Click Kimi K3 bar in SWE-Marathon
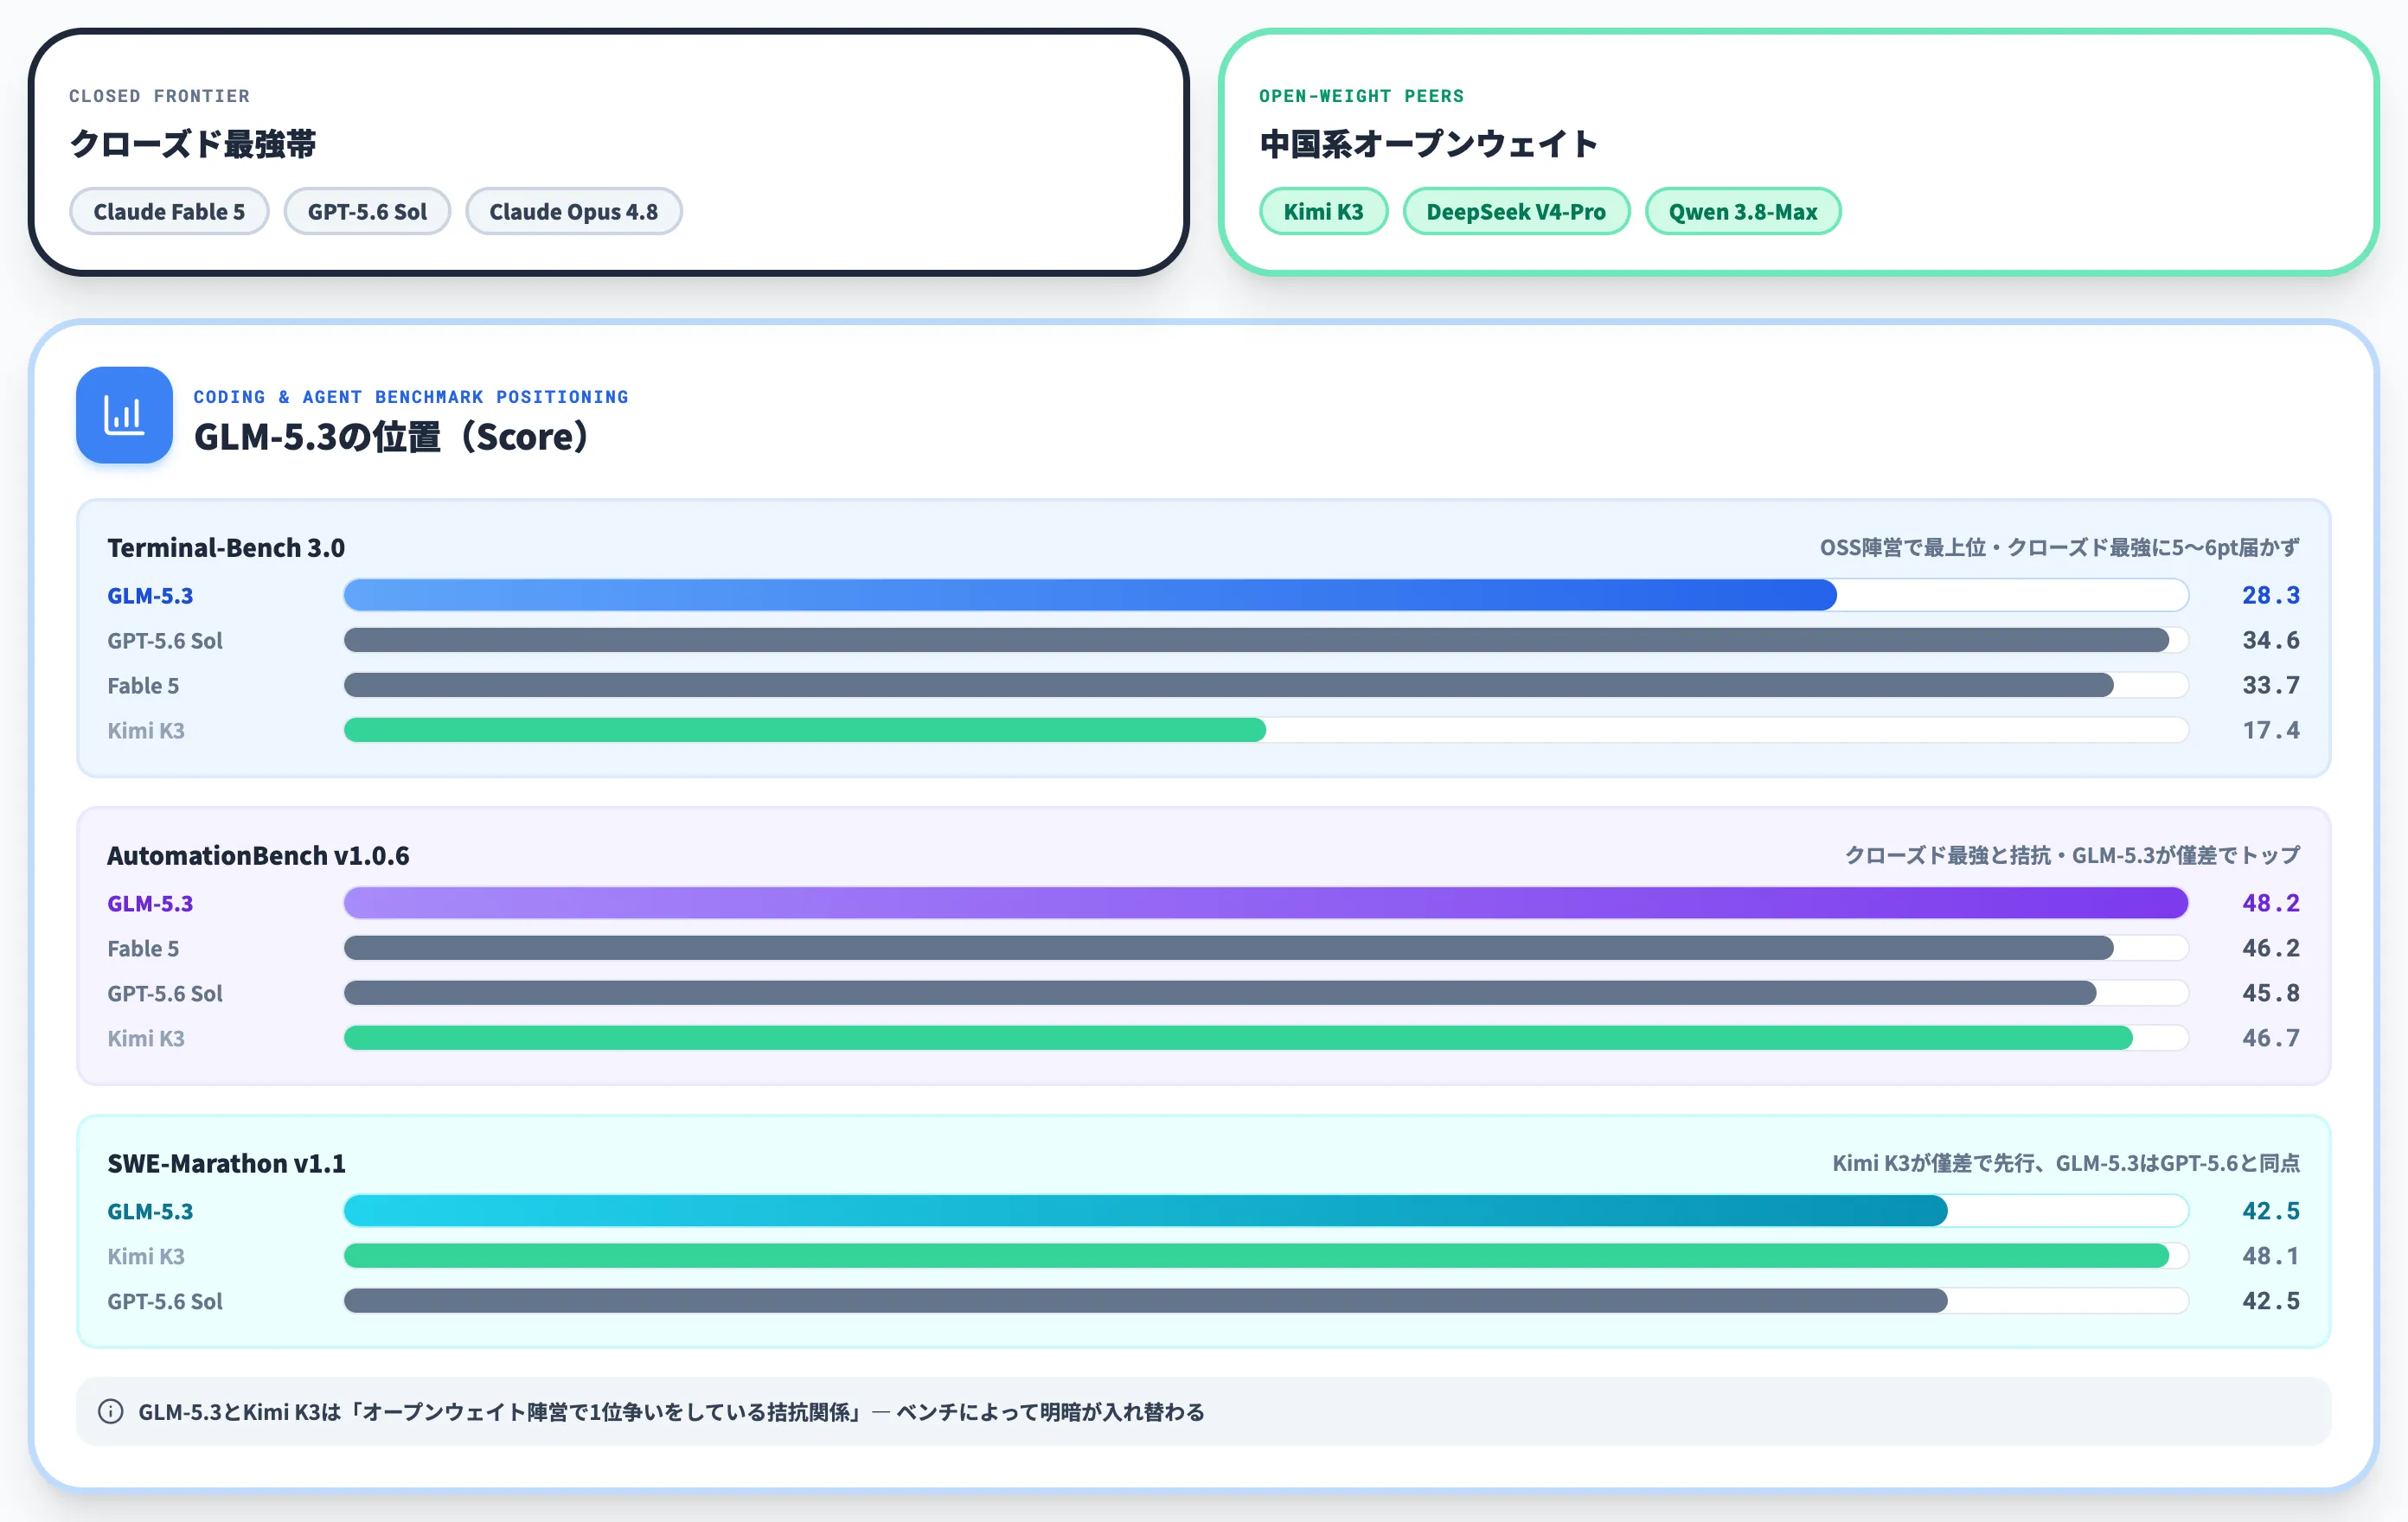This screenshot has height=1522, width=2408. pos(1256,1256)
